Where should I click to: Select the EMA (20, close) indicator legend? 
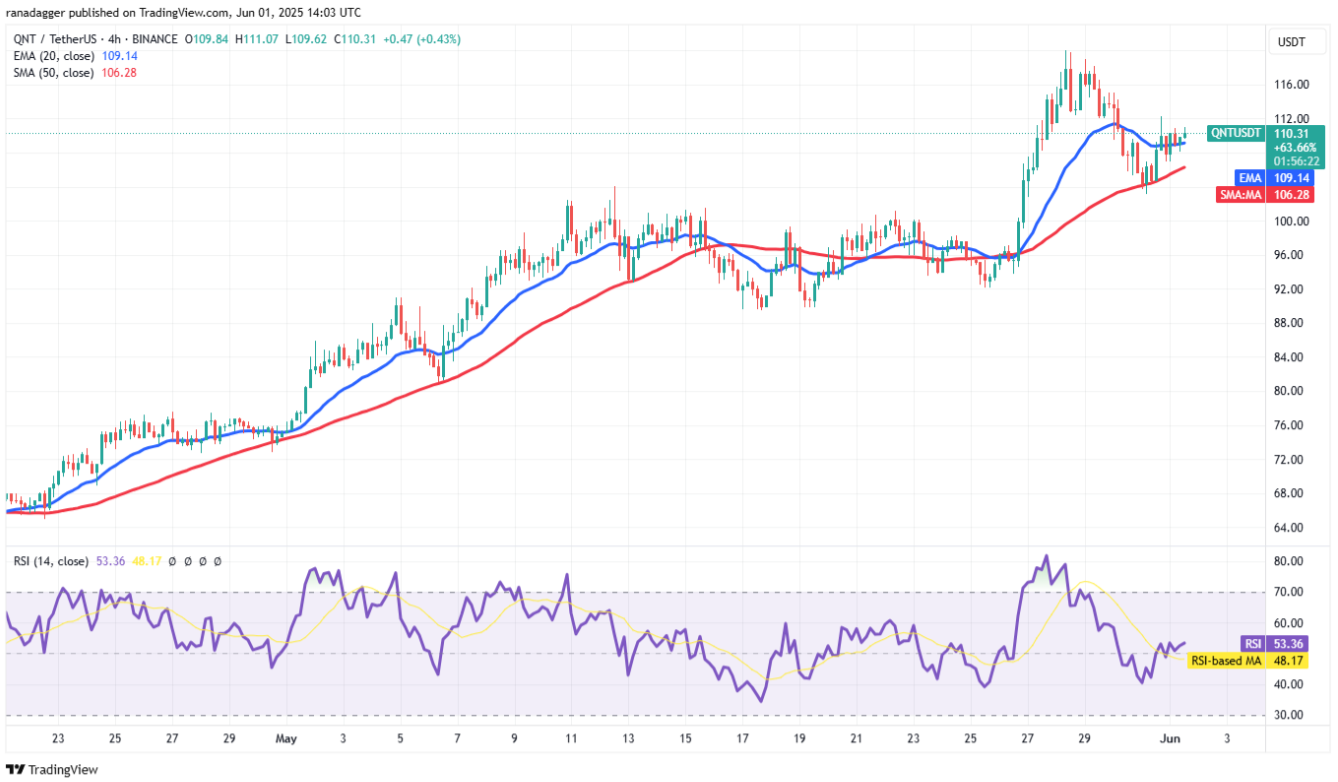tap(54, 56)
